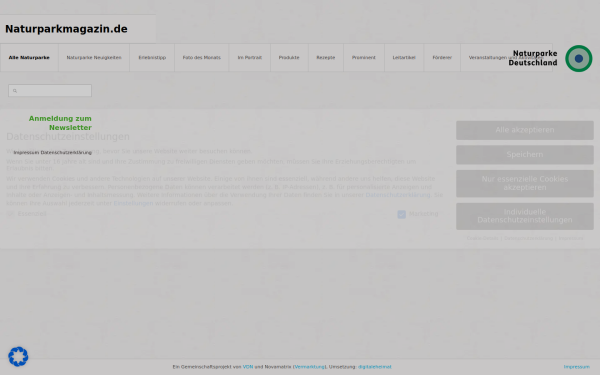The image size is (600, 375).
Task: Open the Produkte menu item
Action: tap(289, 57)
